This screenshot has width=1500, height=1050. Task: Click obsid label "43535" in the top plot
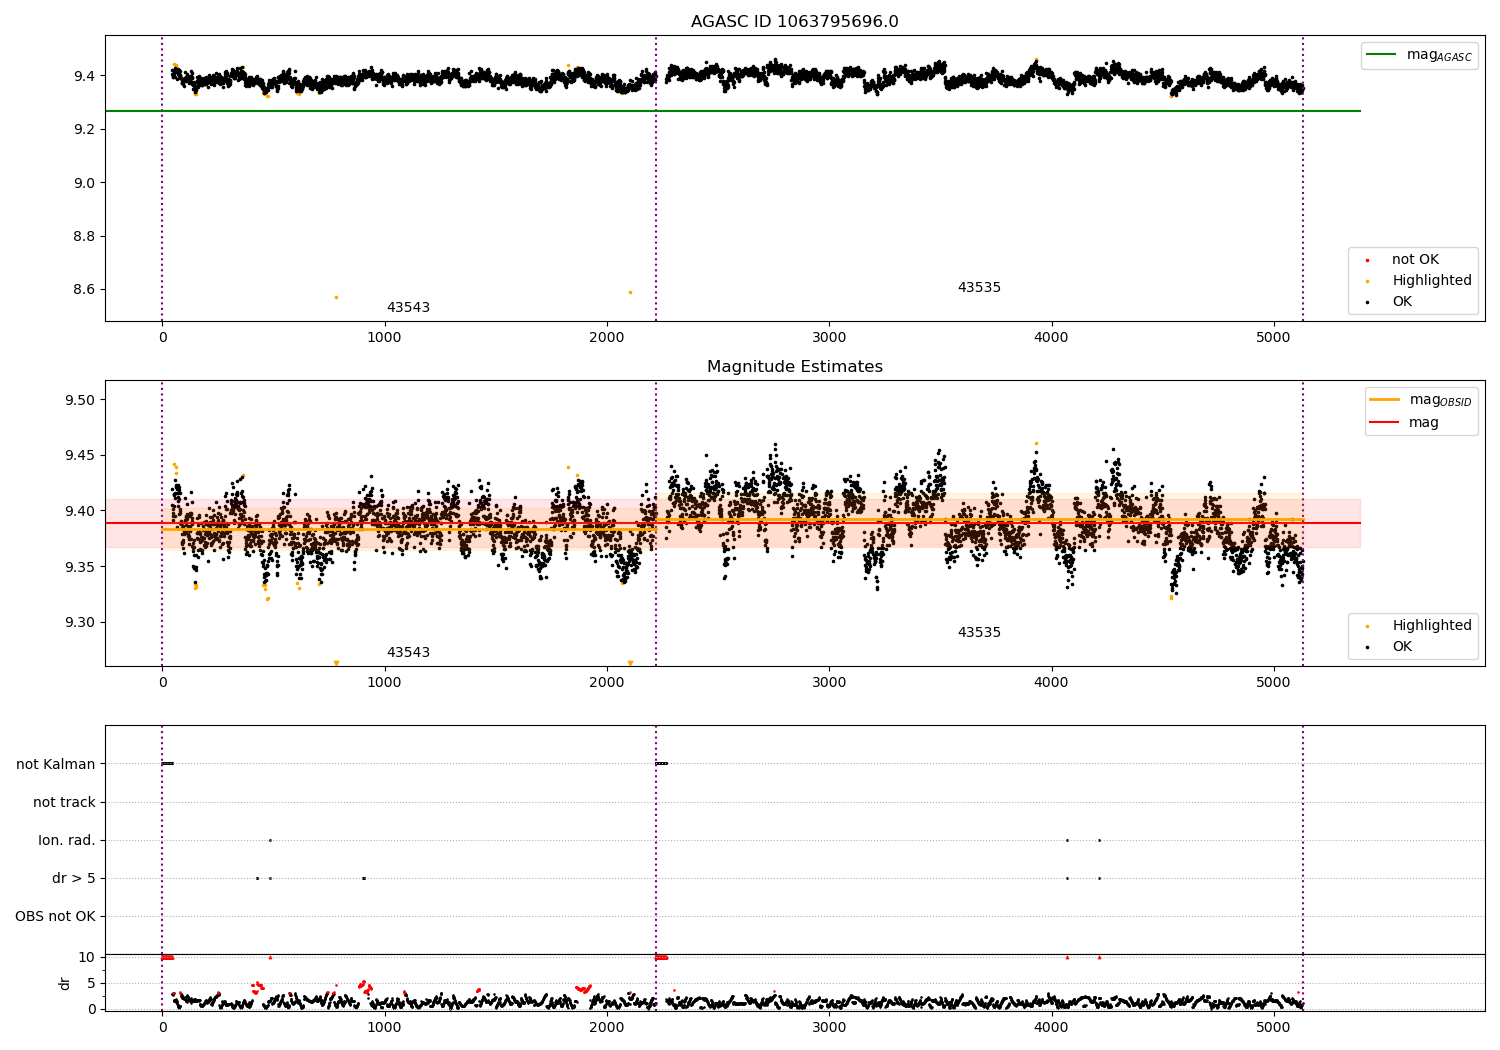tap(979, 288)
